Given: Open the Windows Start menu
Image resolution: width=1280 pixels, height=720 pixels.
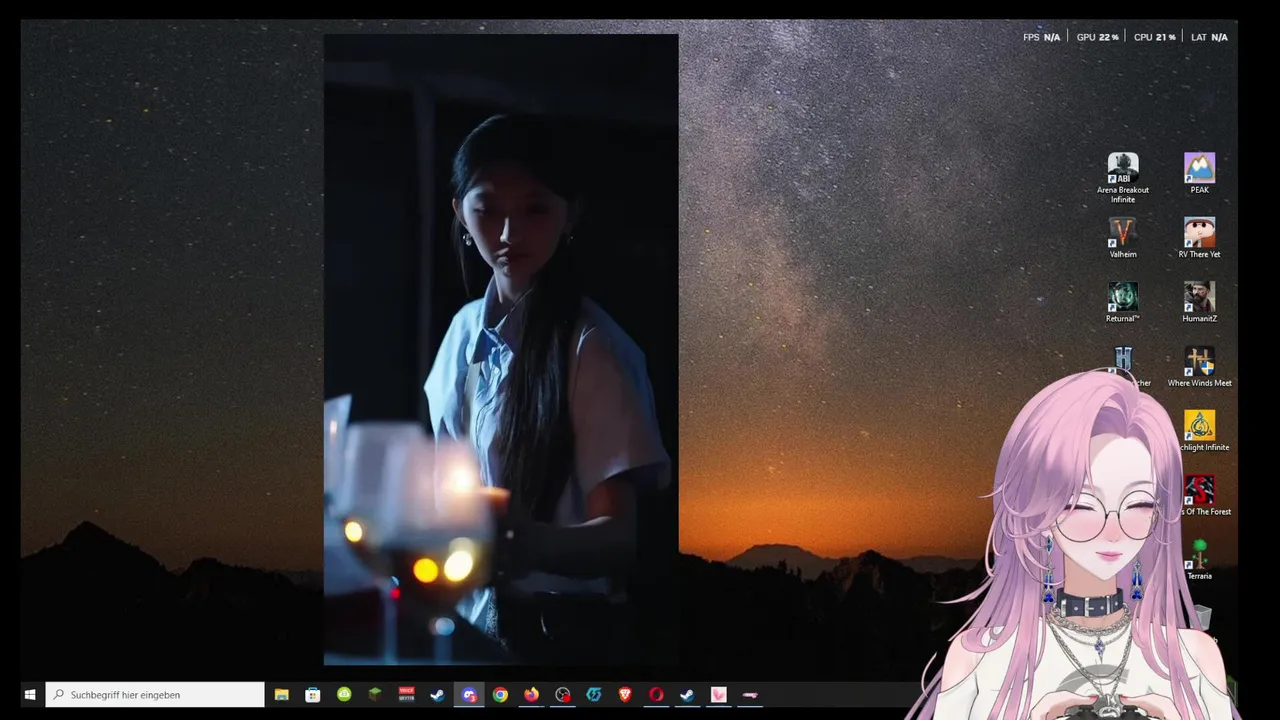Looking at the screenshot, I should pos(30,694).
